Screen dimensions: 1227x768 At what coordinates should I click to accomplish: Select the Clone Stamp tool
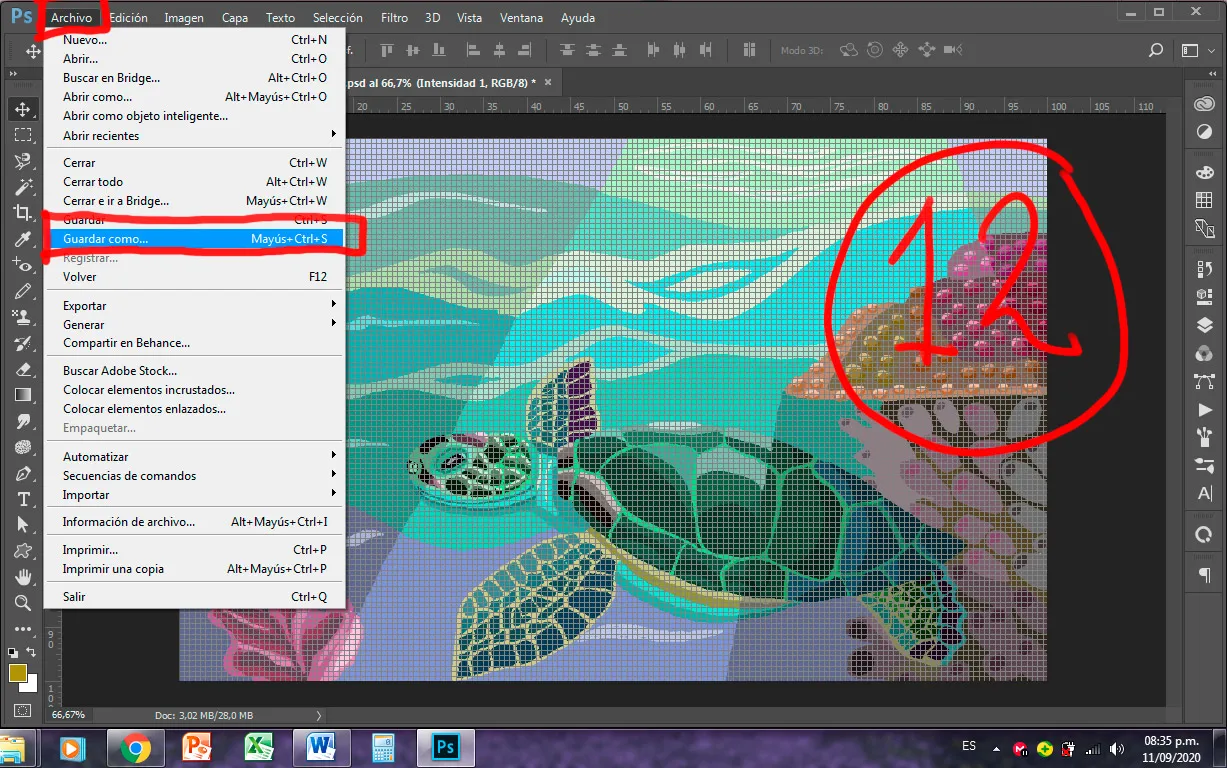[x=22, y=317]
